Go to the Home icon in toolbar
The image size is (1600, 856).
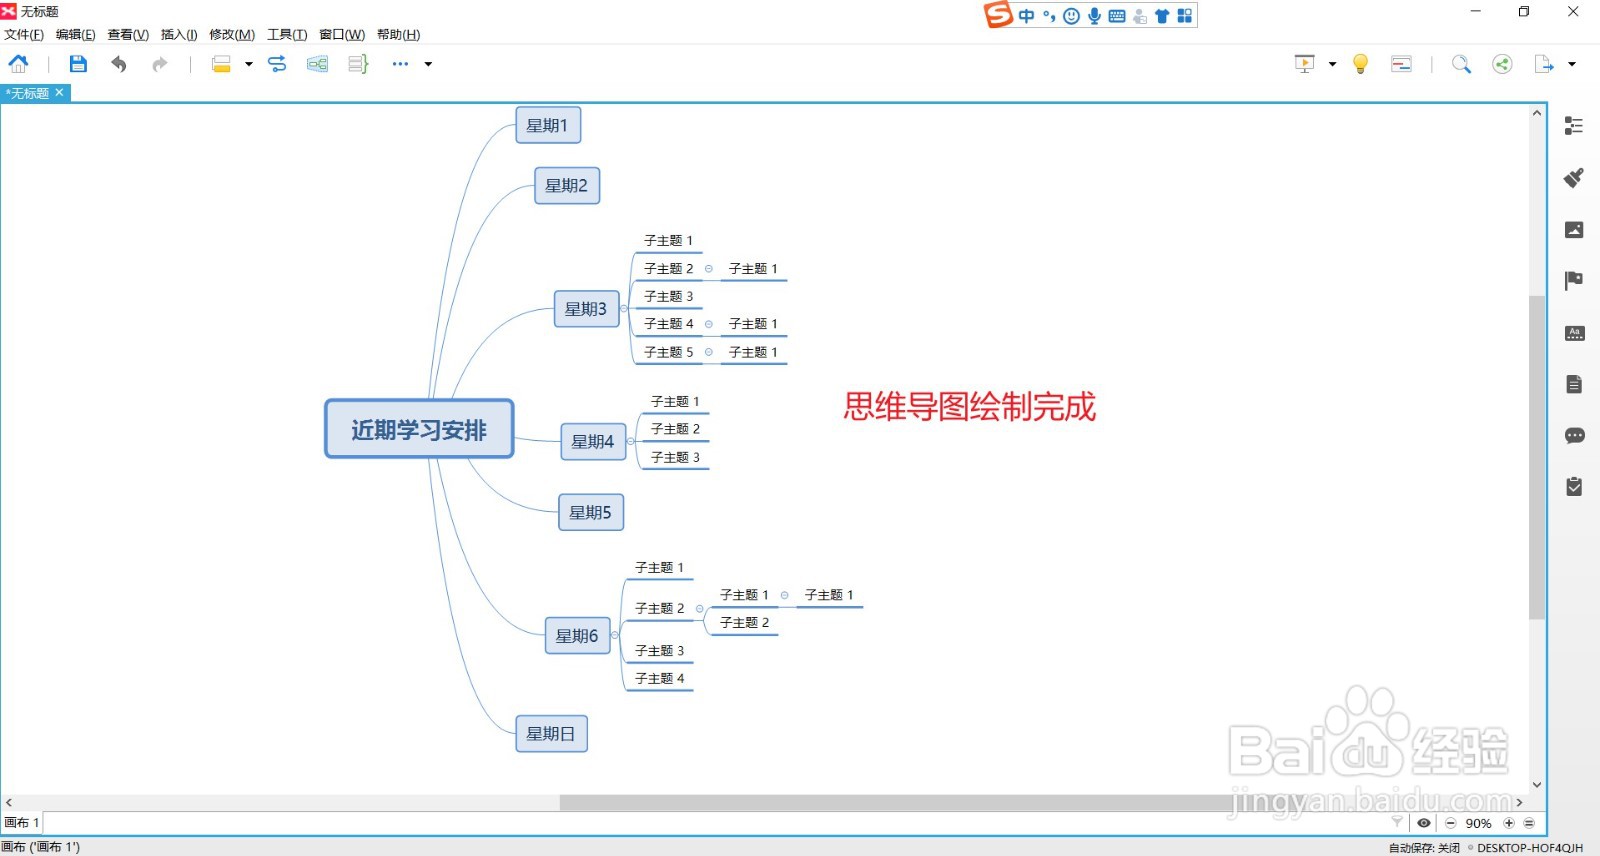(x=19, y=64)
